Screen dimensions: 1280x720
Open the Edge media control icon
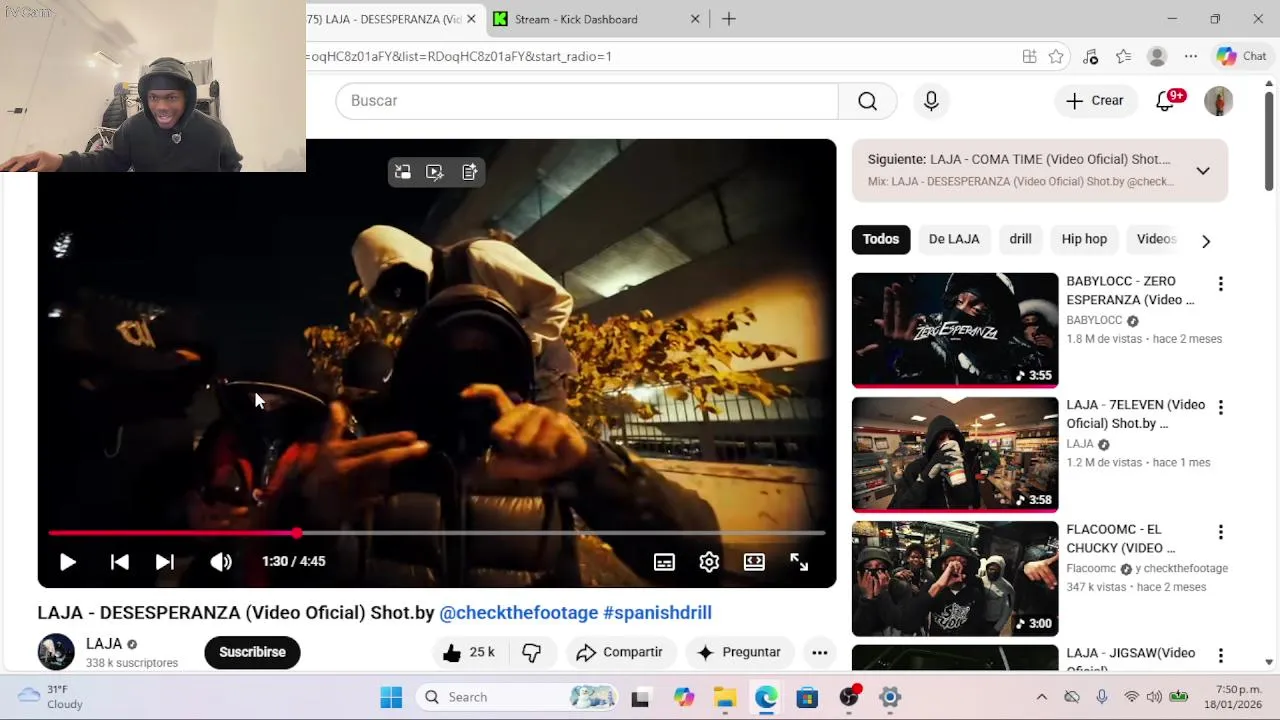(1090, 57)
